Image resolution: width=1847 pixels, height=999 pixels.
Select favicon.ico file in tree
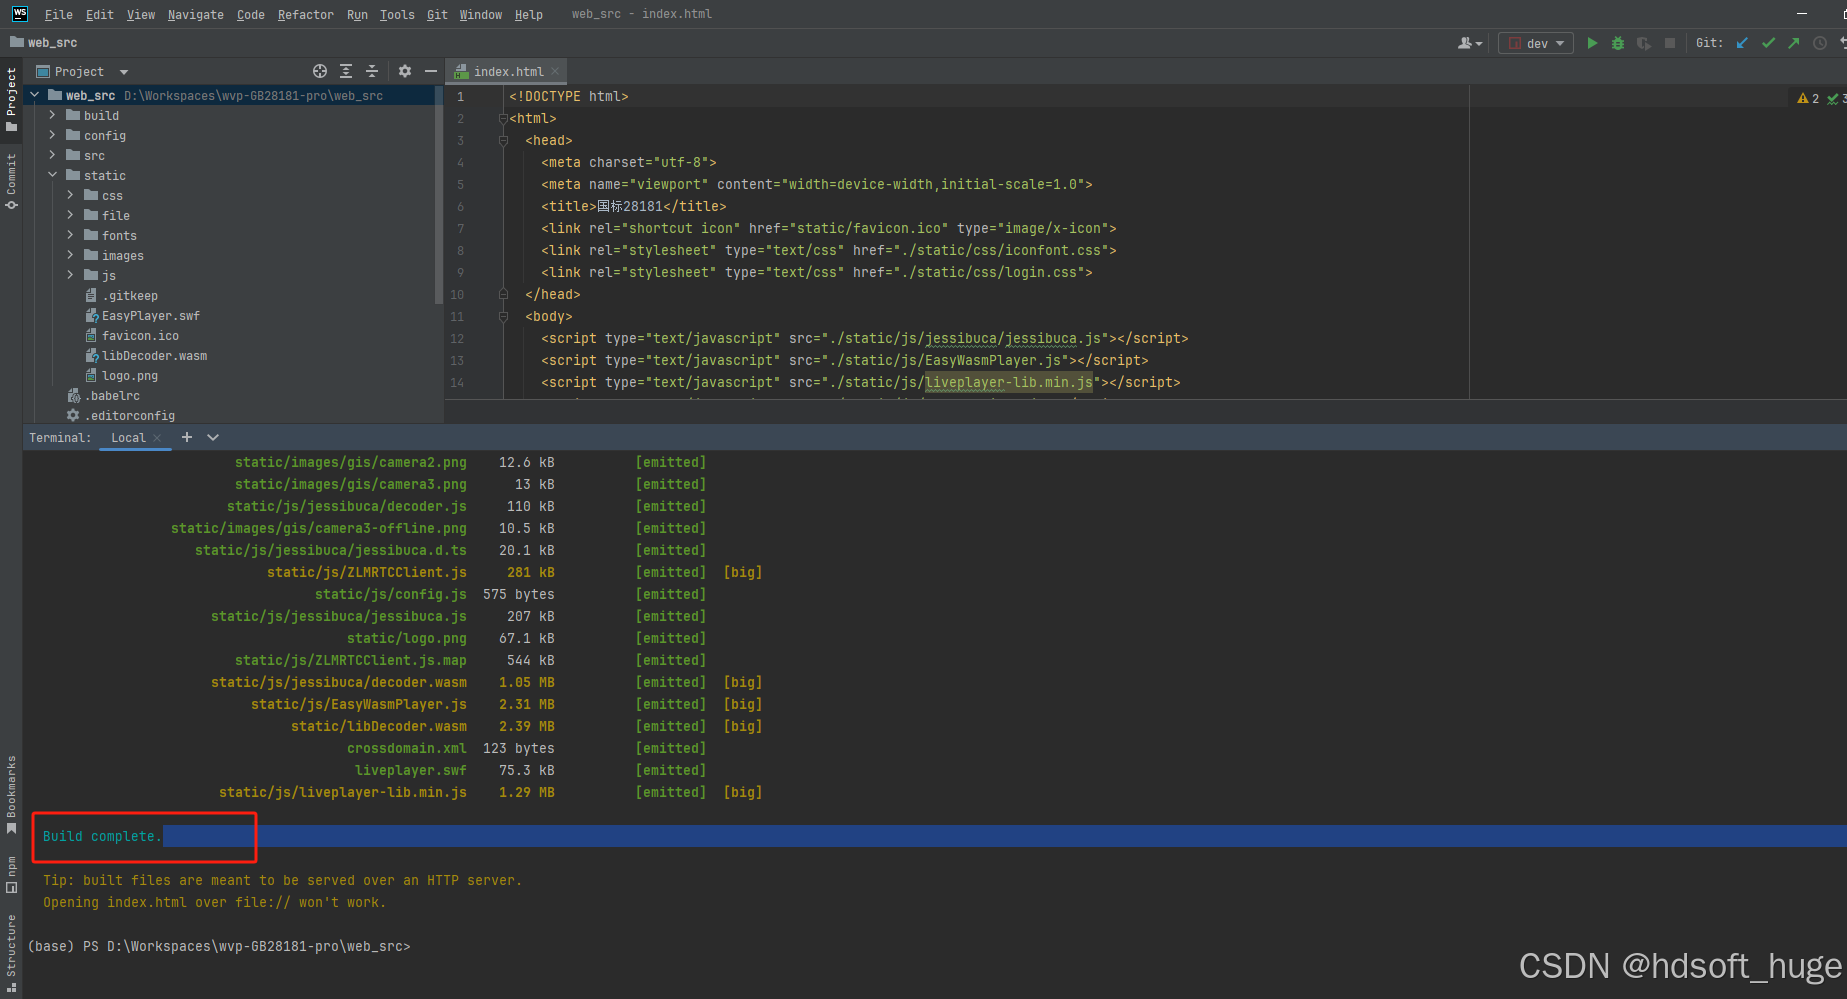(x=140, y=336)
